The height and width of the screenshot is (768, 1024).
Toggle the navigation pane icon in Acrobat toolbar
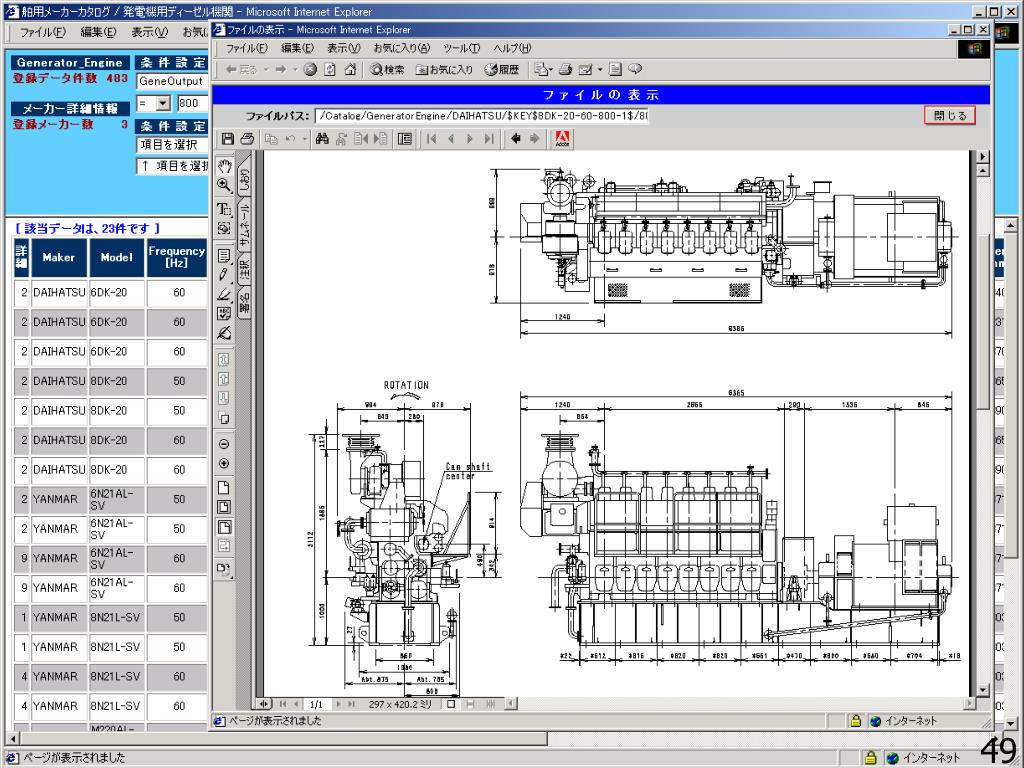pyautogui.click(x=405, y=138)
